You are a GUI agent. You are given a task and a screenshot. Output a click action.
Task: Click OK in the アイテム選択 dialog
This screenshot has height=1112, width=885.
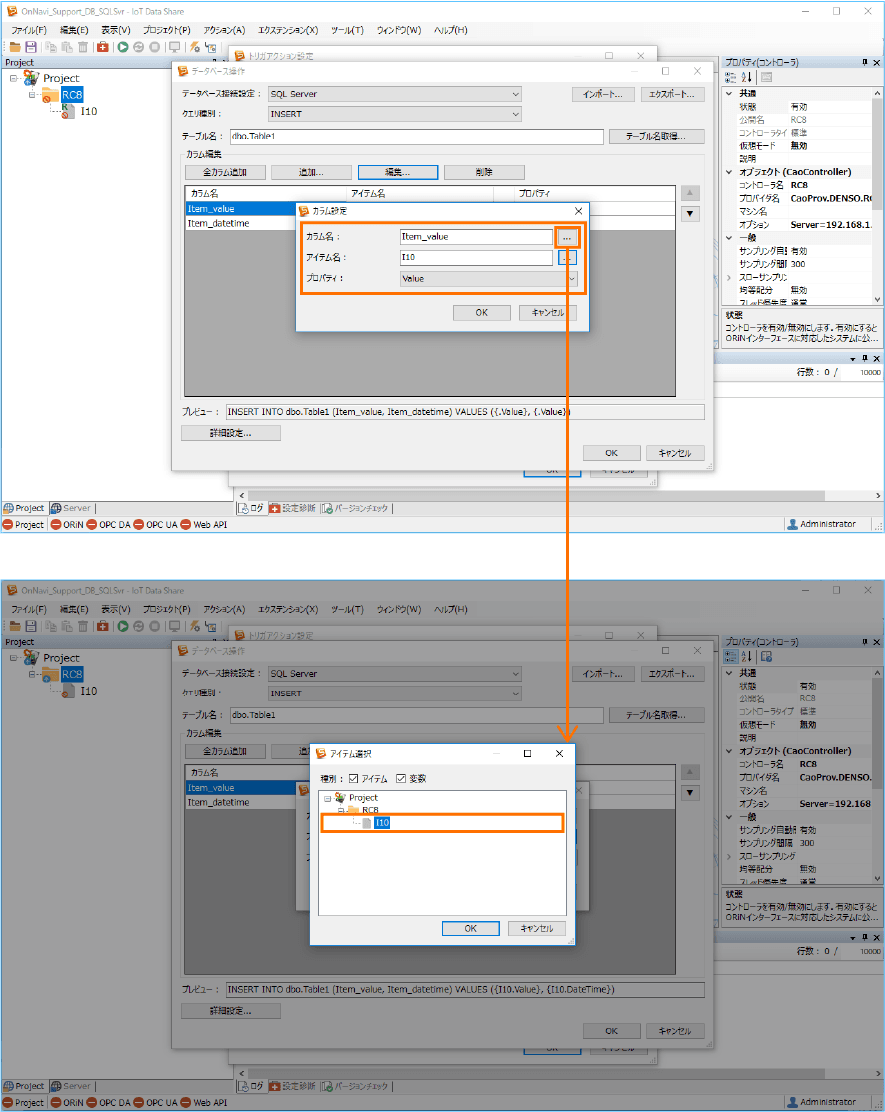pyautogui.click(x=470, y=928)
